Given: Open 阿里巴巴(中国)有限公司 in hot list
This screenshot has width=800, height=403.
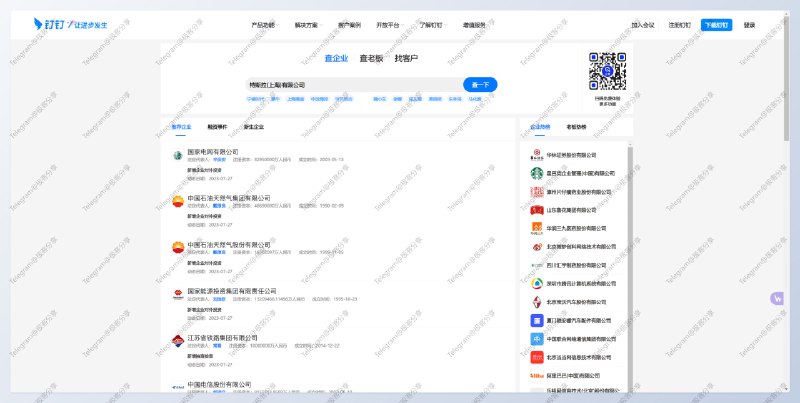Looking at the screenshot, I should 573,375.
